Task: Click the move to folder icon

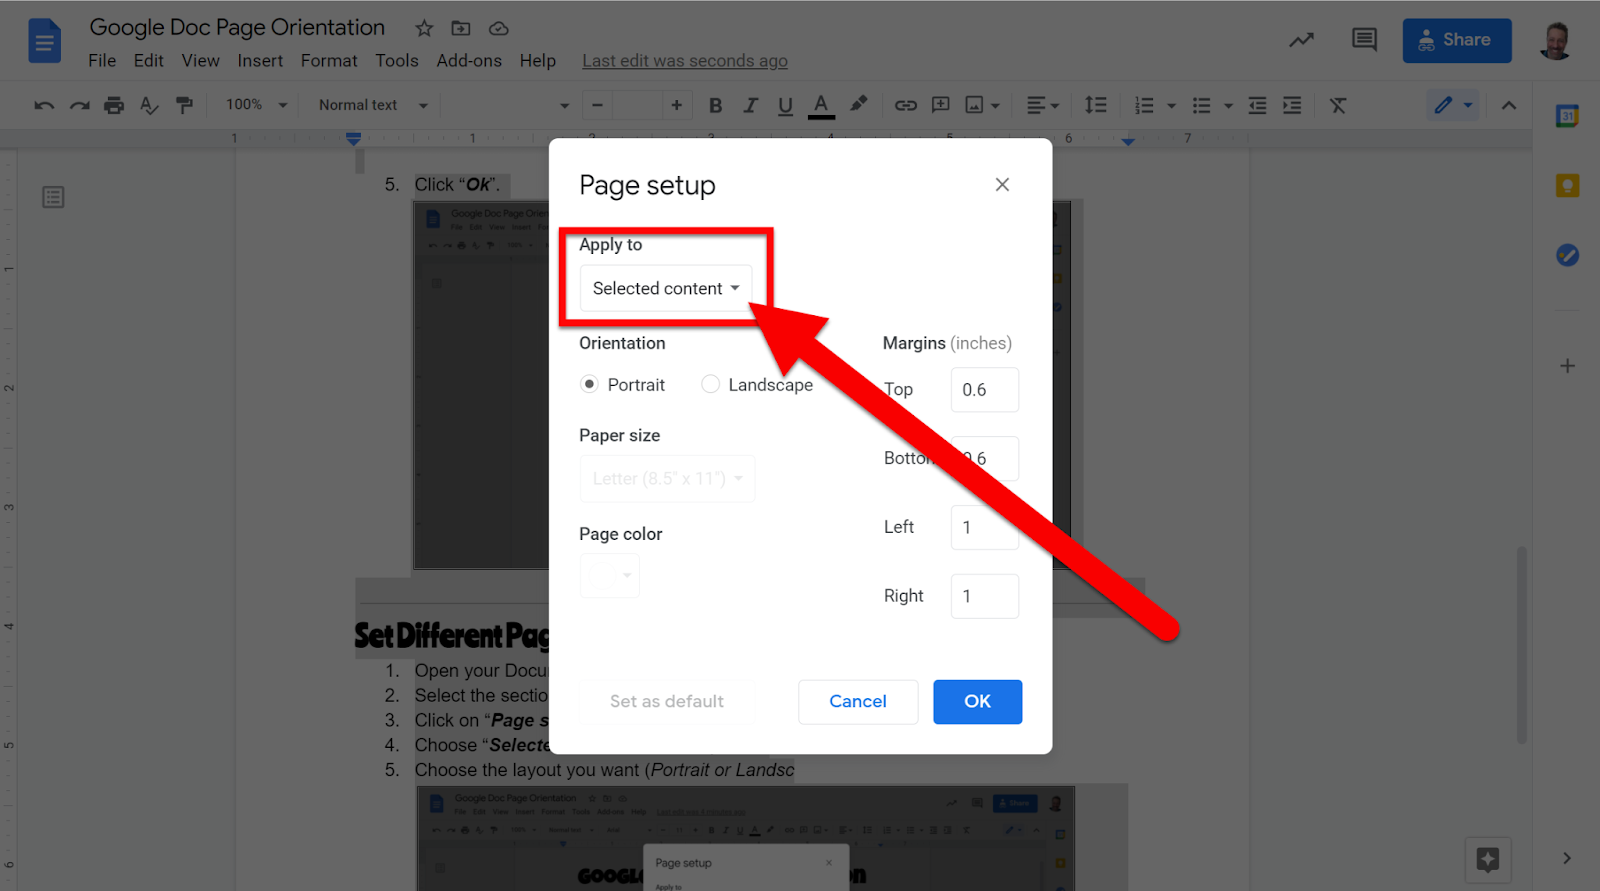Action: [x=461, y=28]
